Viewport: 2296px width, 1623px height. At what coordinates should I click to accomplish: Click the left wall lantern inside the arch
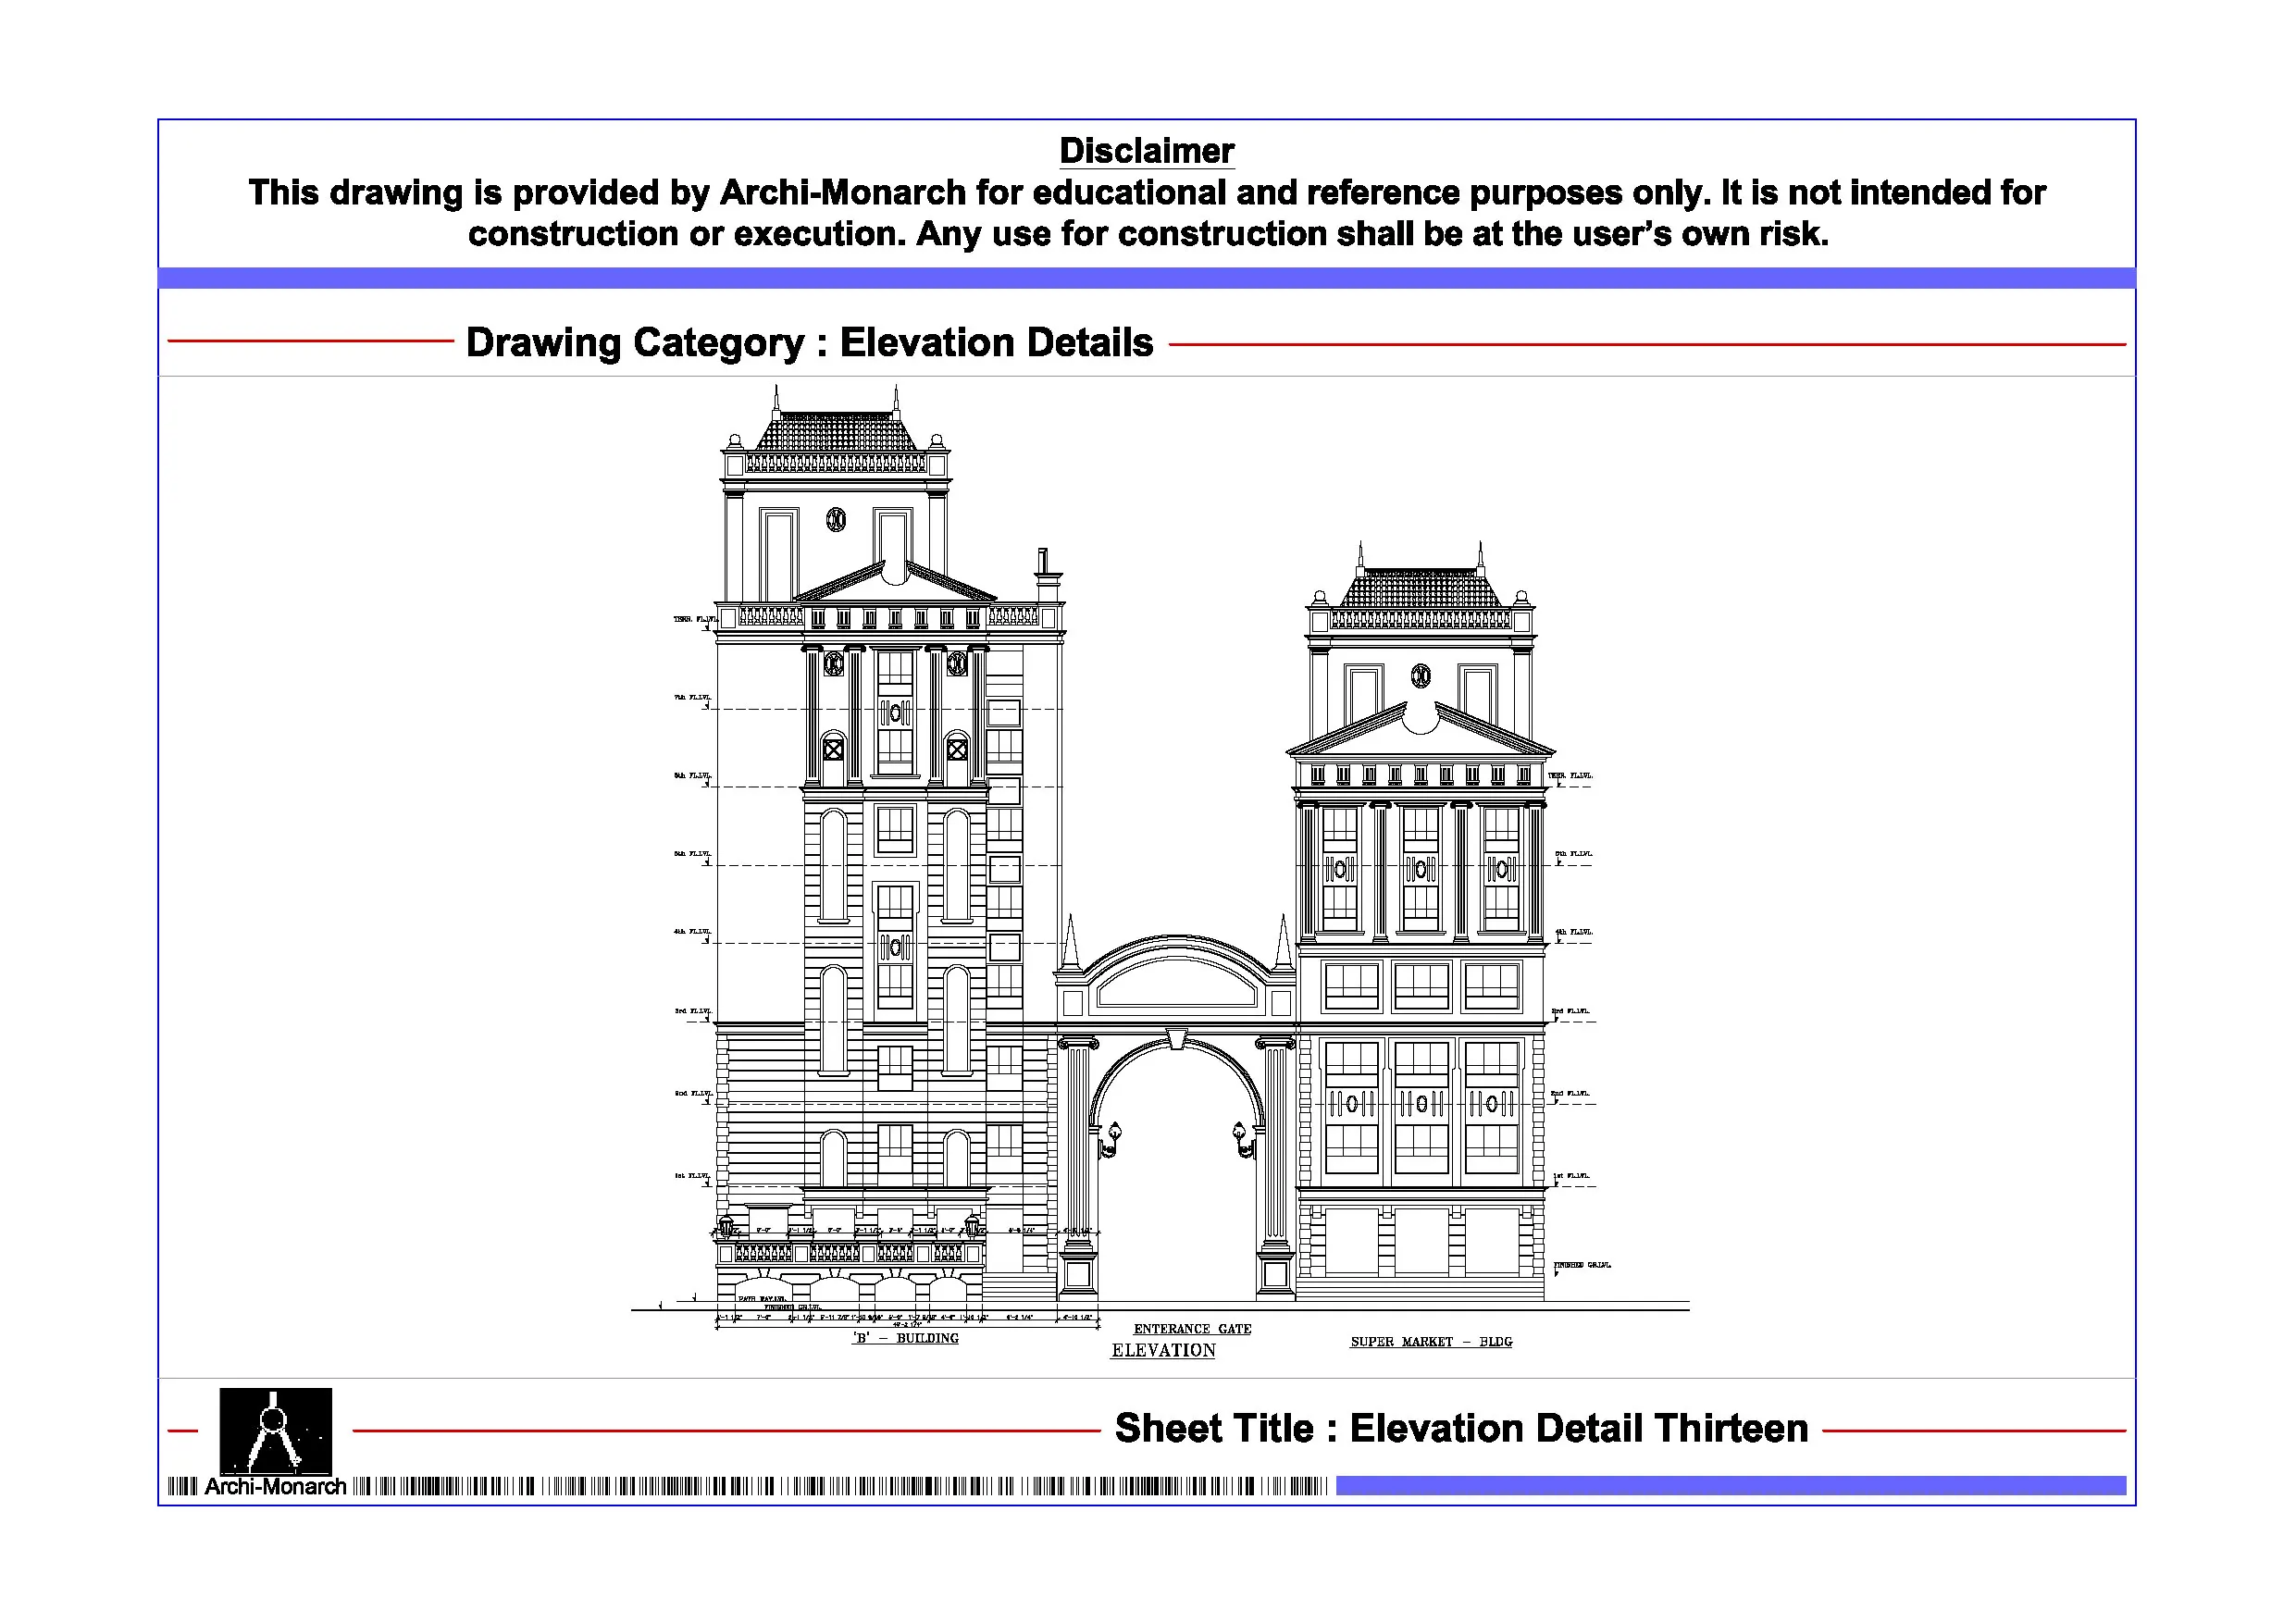(1112, 1139)
